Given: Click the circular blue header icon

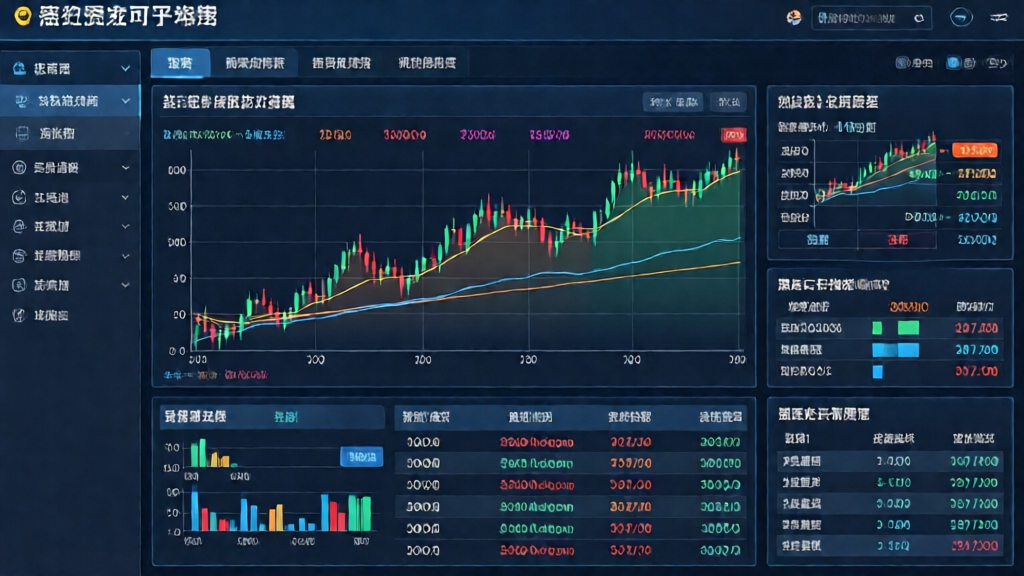Looking at the screenshot, I should point(961,18).
